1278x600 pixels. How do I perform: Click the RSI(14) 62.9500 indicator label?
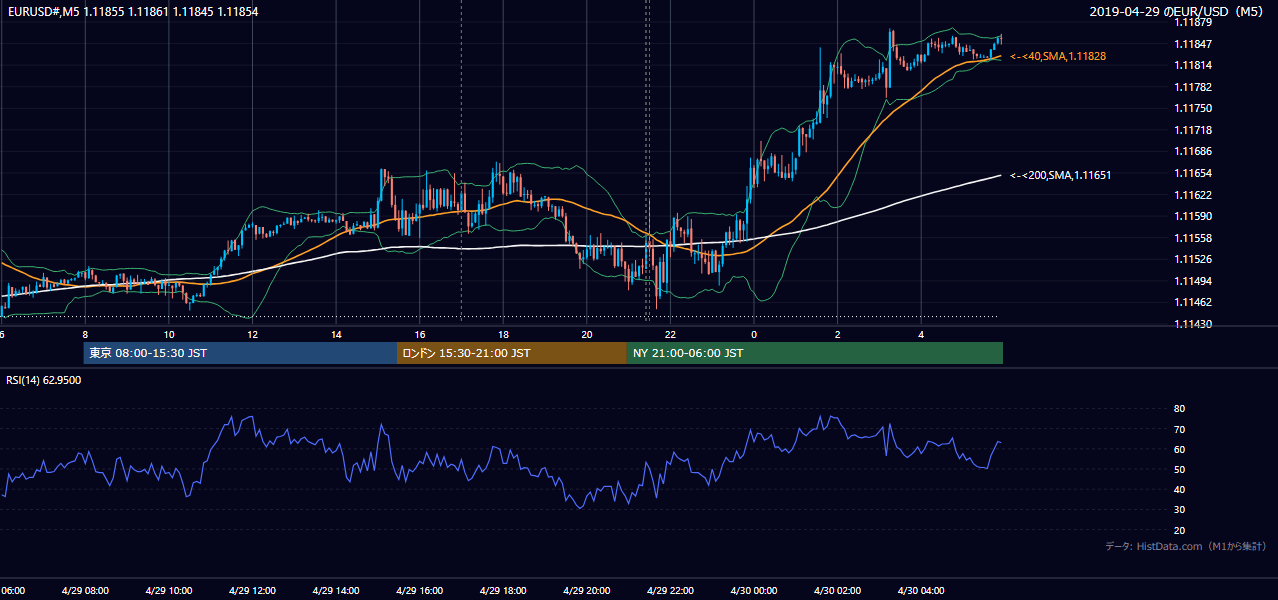(44, 380)
